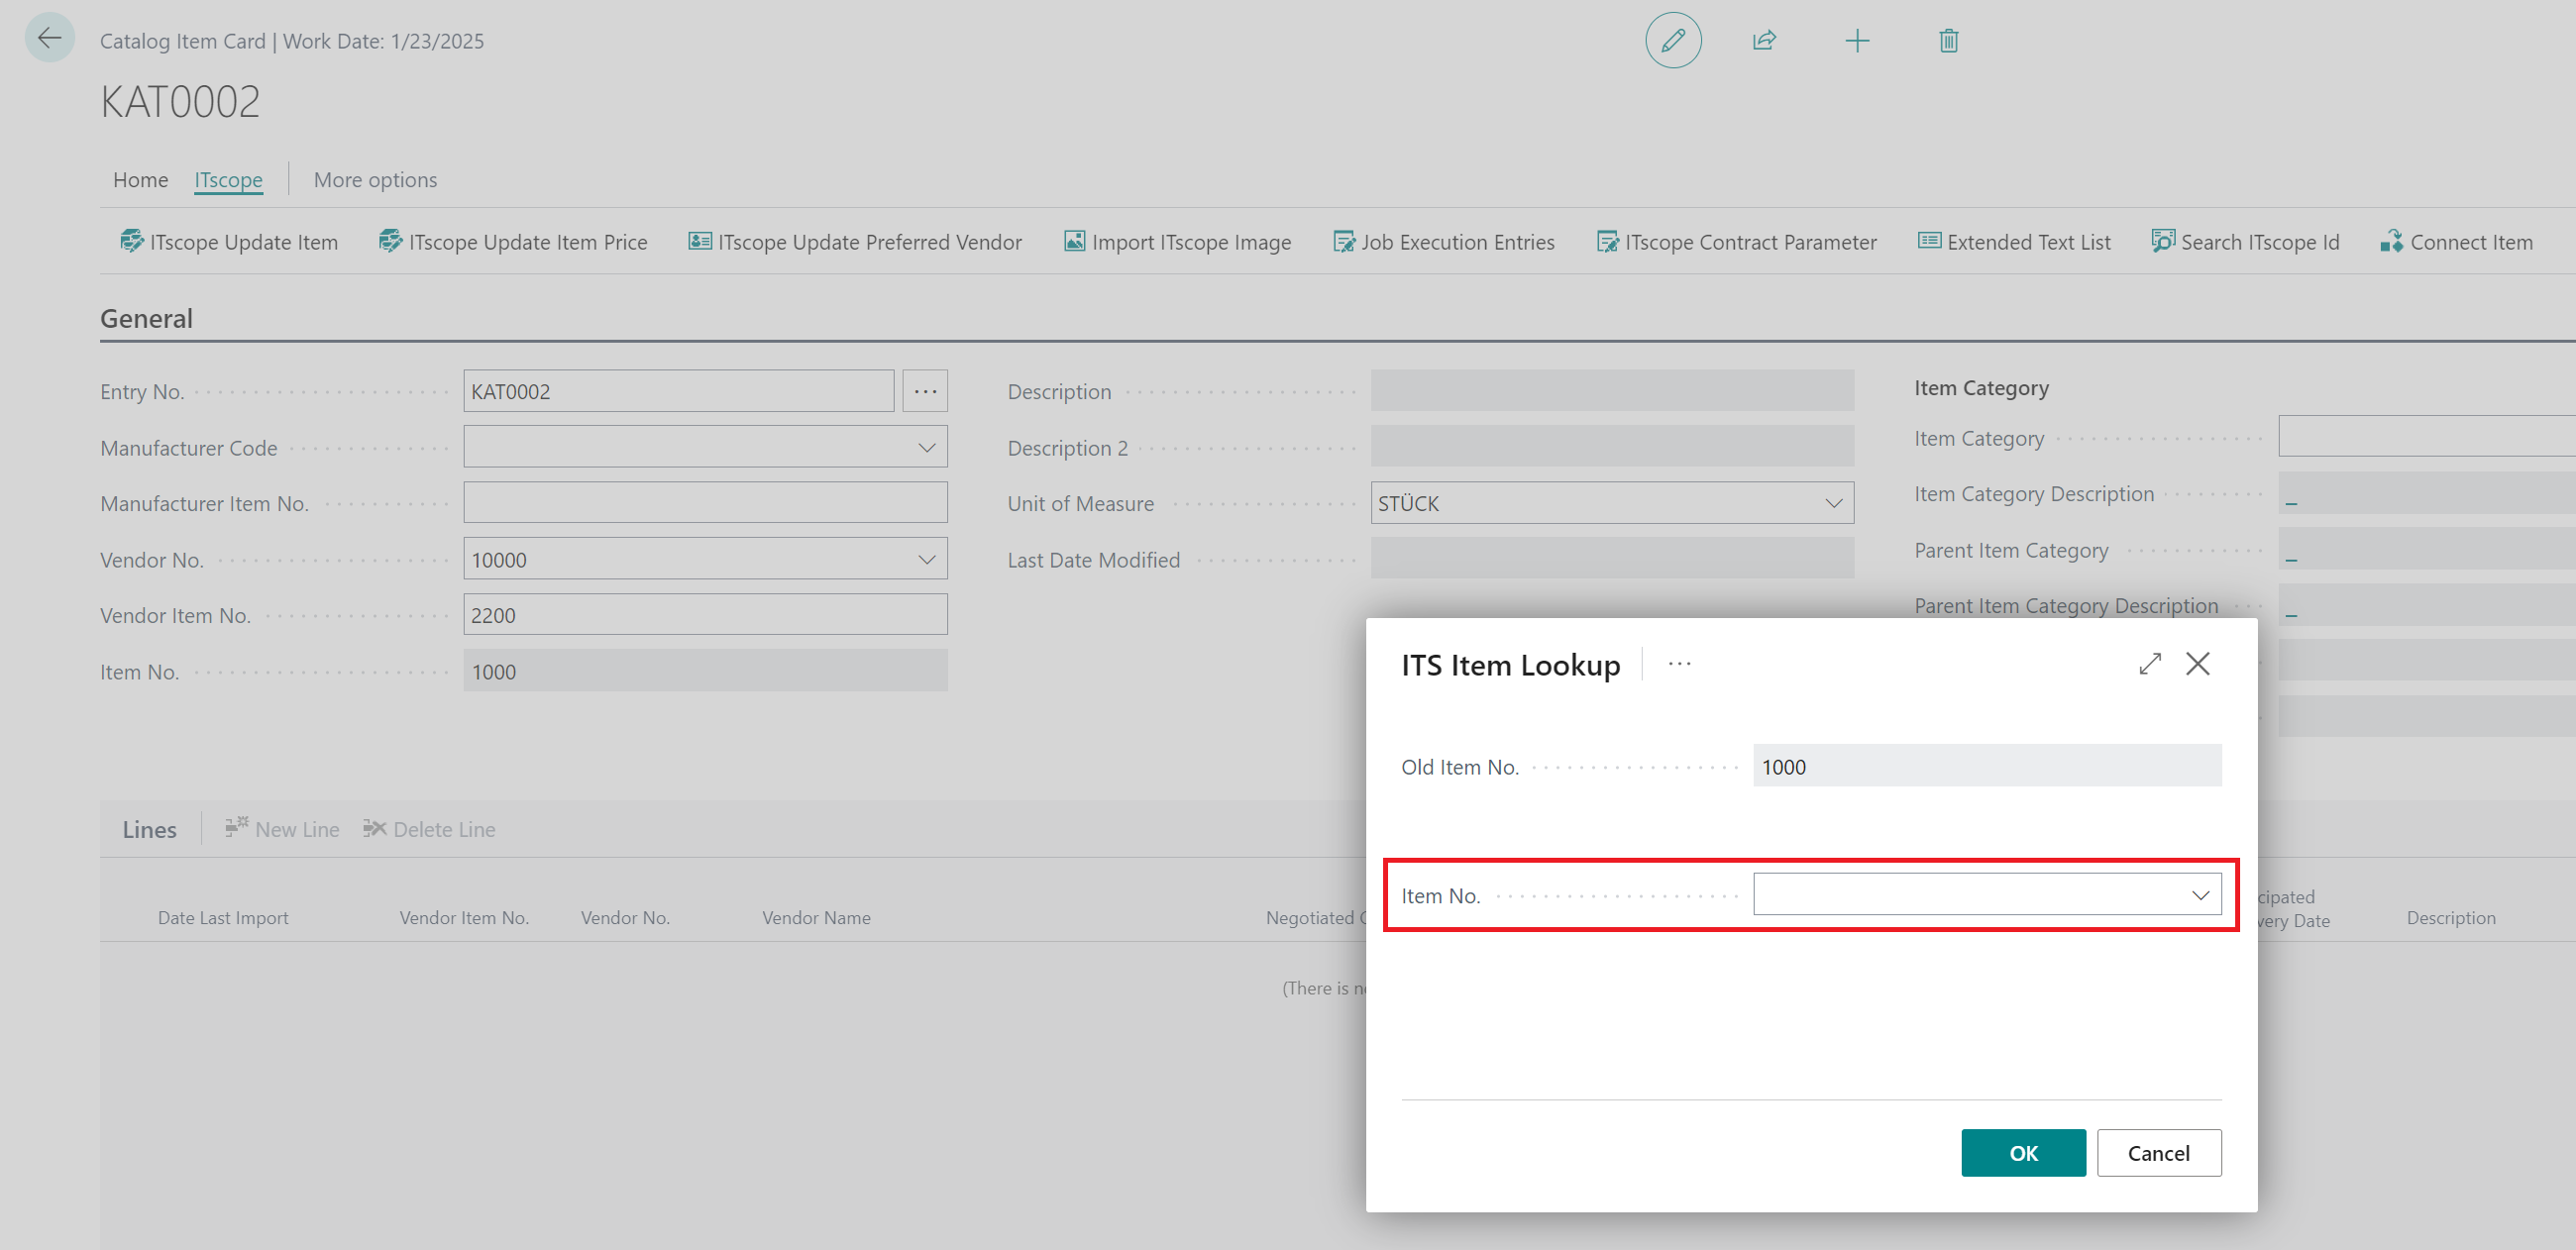This screenshot has width=2576, height=1250.
Task: Open More options menu
Action: click(375, 180)
